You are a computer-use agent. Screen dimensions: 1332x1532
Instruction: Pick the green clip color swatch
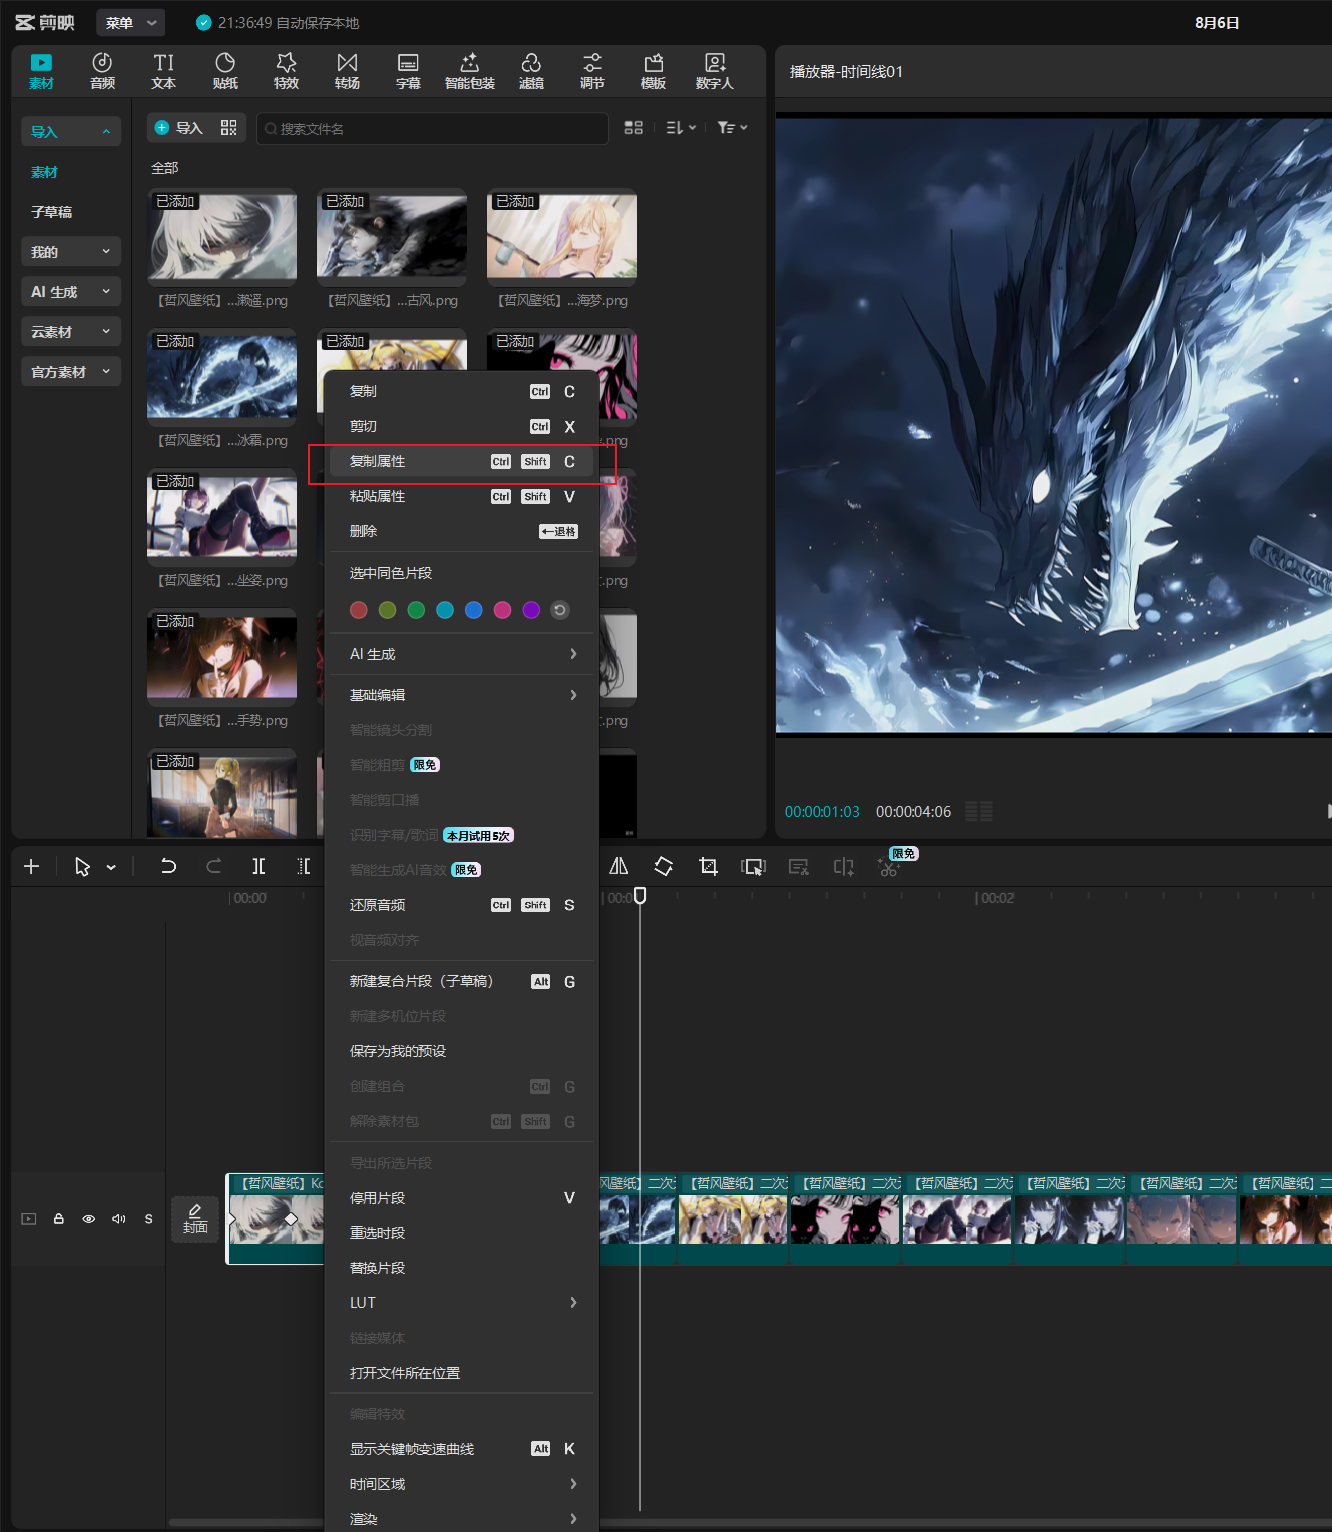416,610
